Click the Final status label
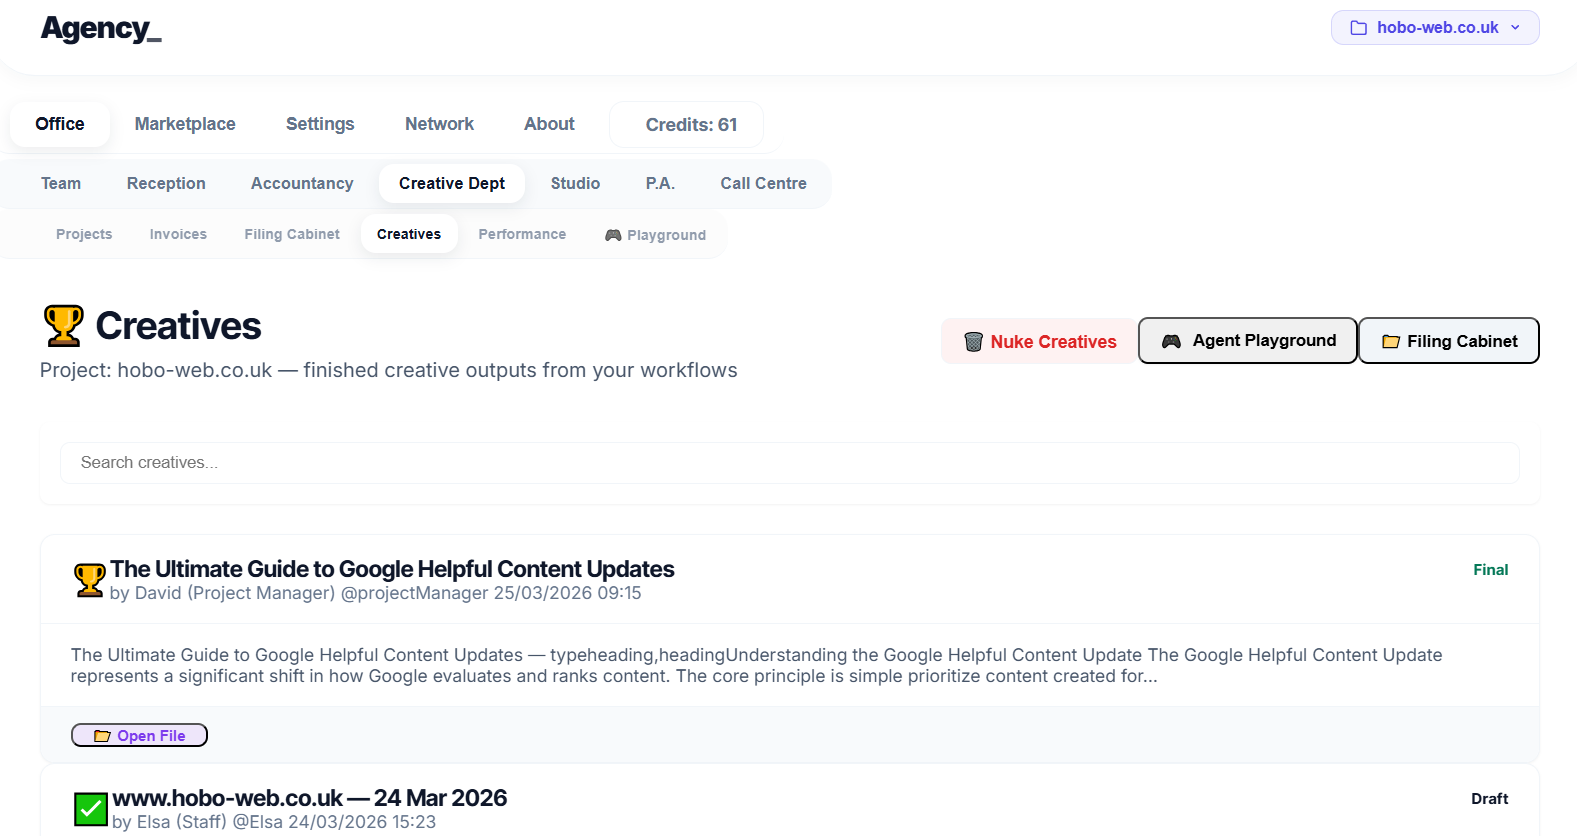 [1490, 570]
